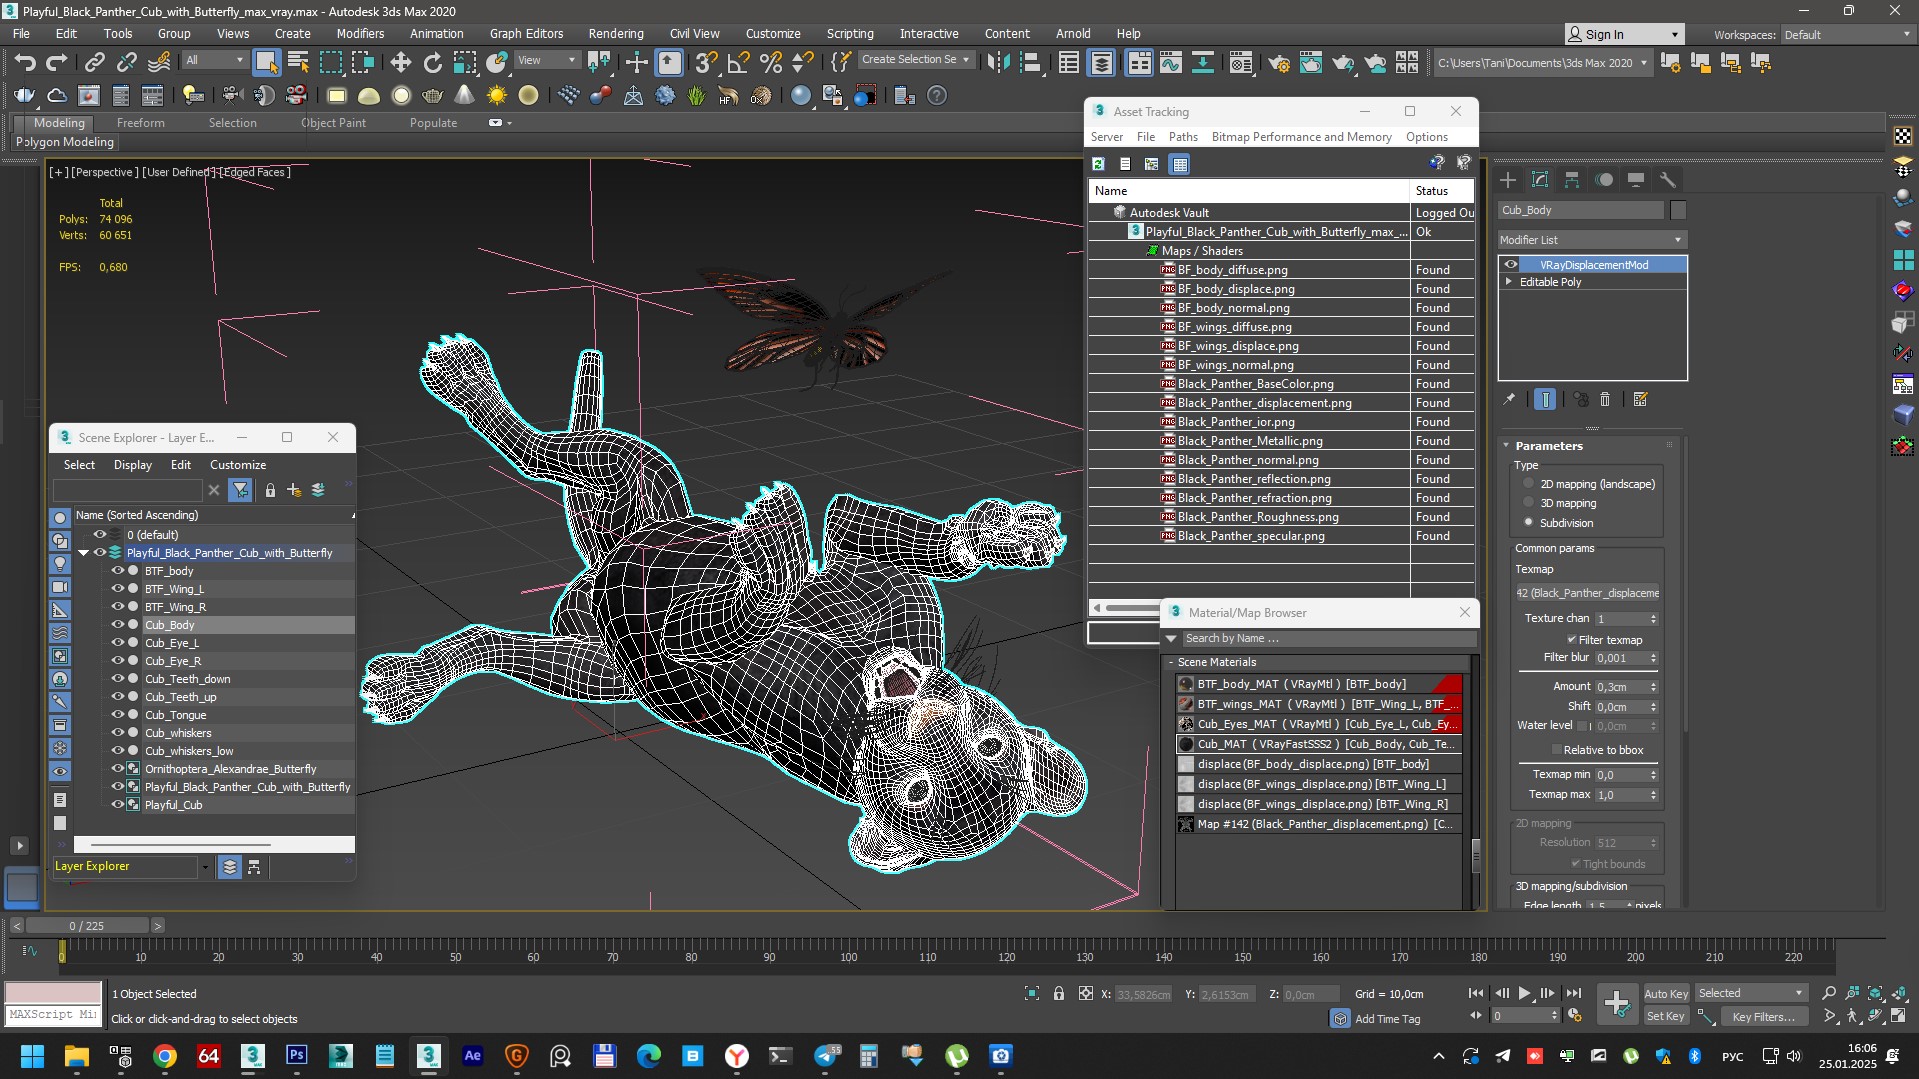Screen dimensions: 1919x1079
Task: Open Customize menu in Scene Explorer
Action: [238, 465]
